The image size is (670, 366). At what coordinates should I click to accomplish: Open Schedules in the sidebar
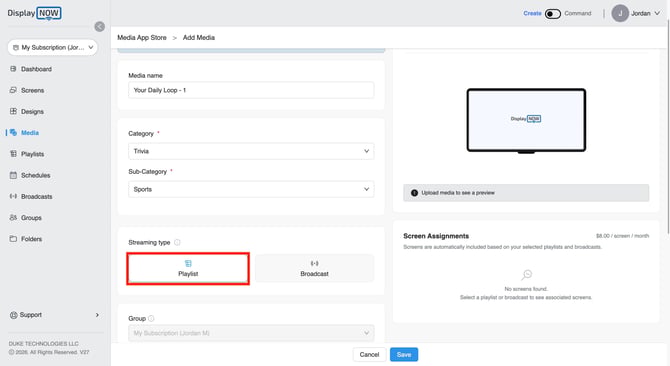[x=35, y=175]
